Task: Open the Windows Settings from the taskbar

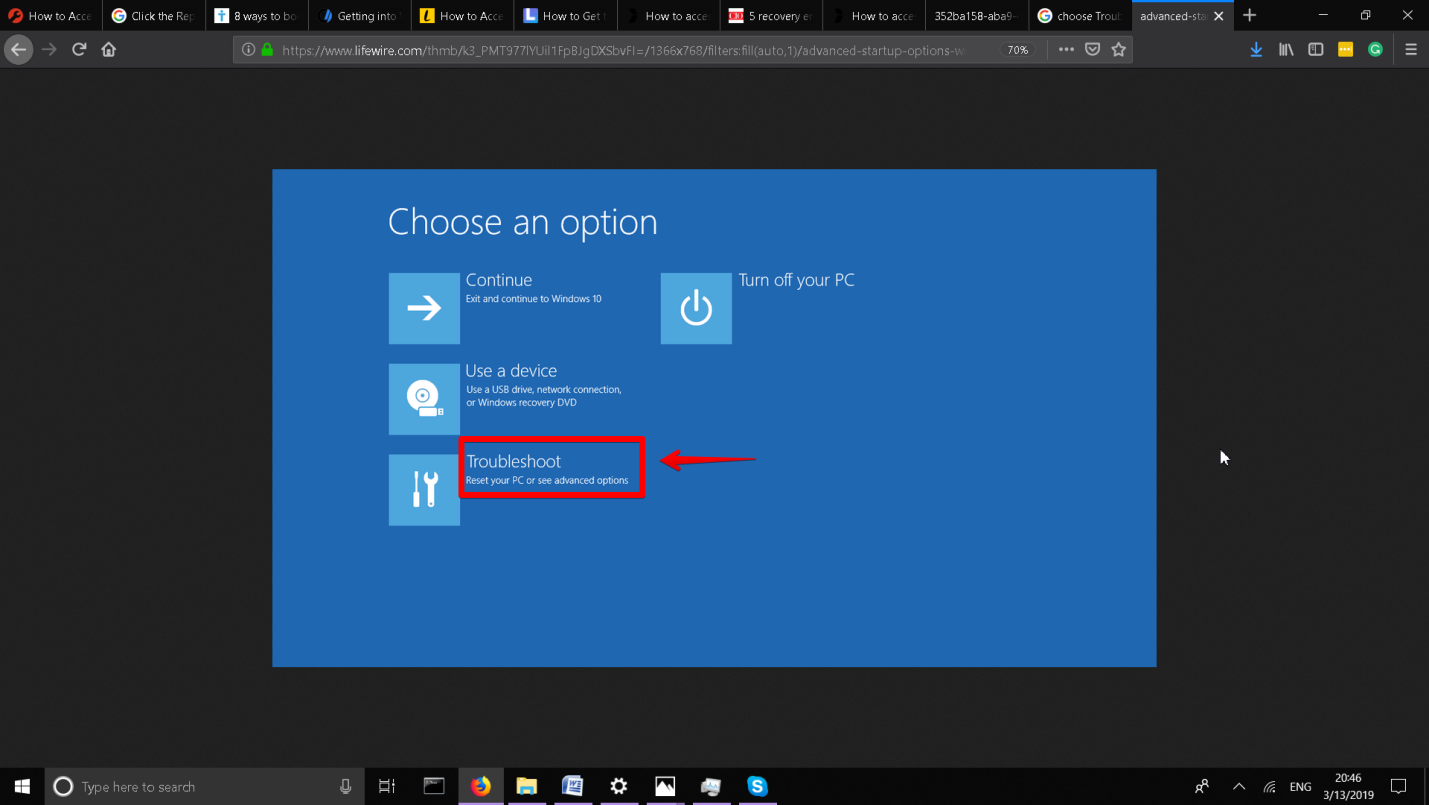Action: (x=619, y=787)
